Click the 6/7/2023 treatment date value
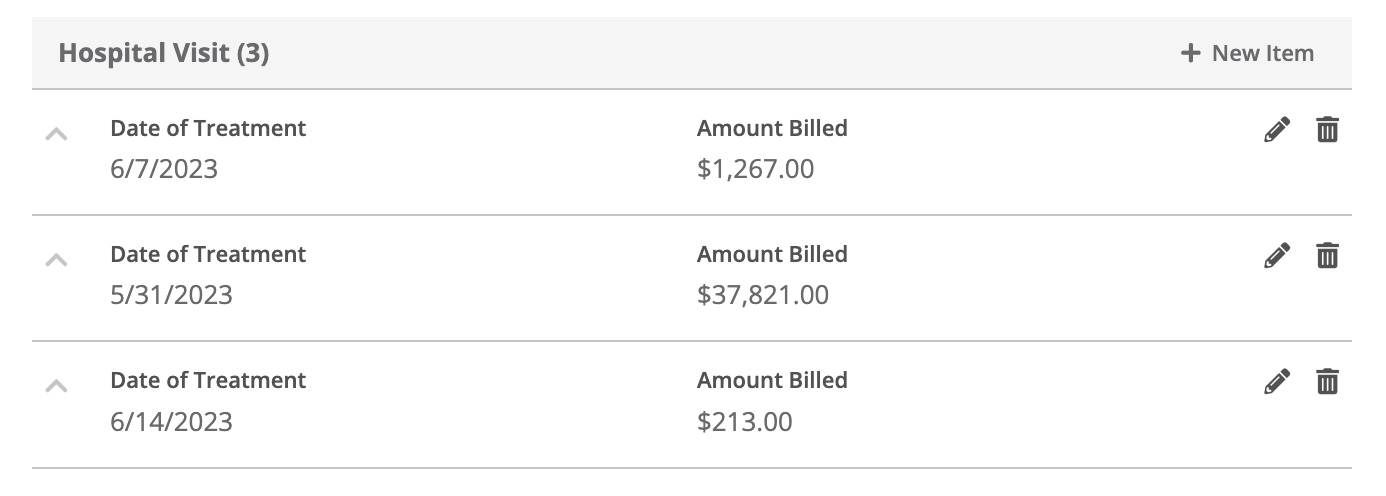 pyautogui.click(x=164, y=169)
